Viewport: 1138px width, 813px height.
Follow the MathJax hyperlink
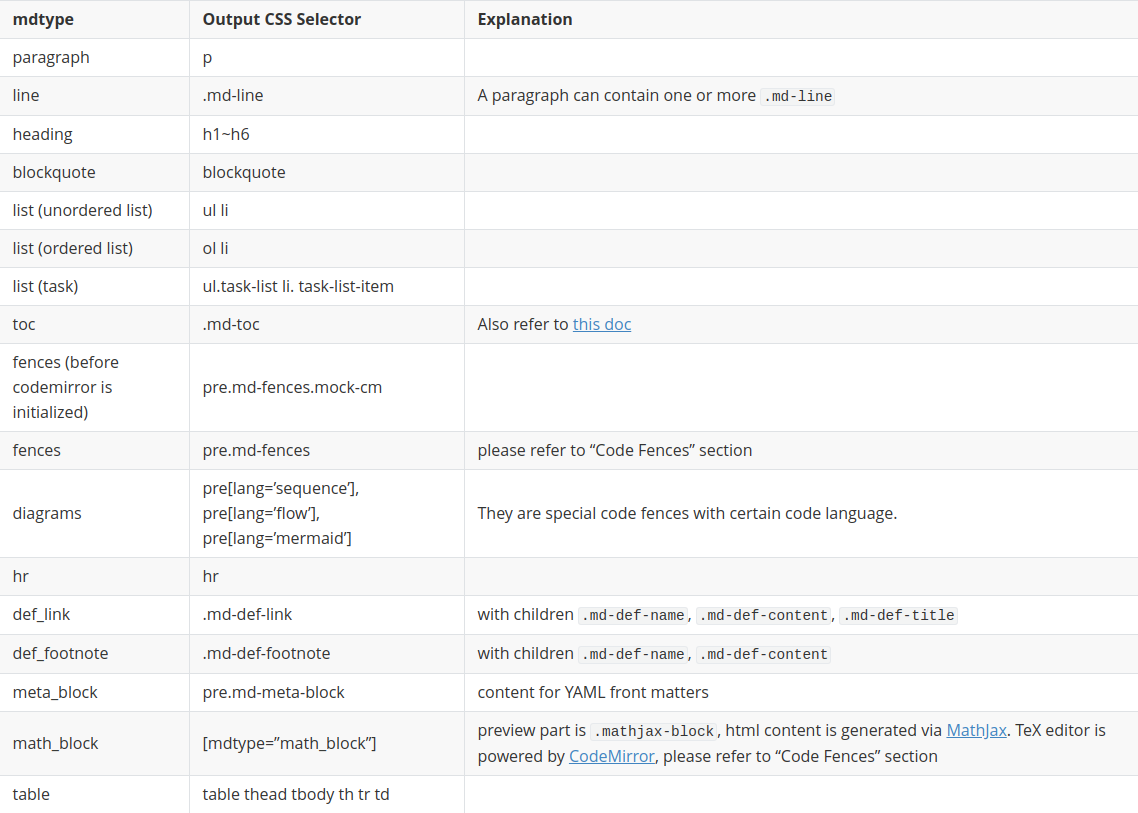[x=976, y=730]
